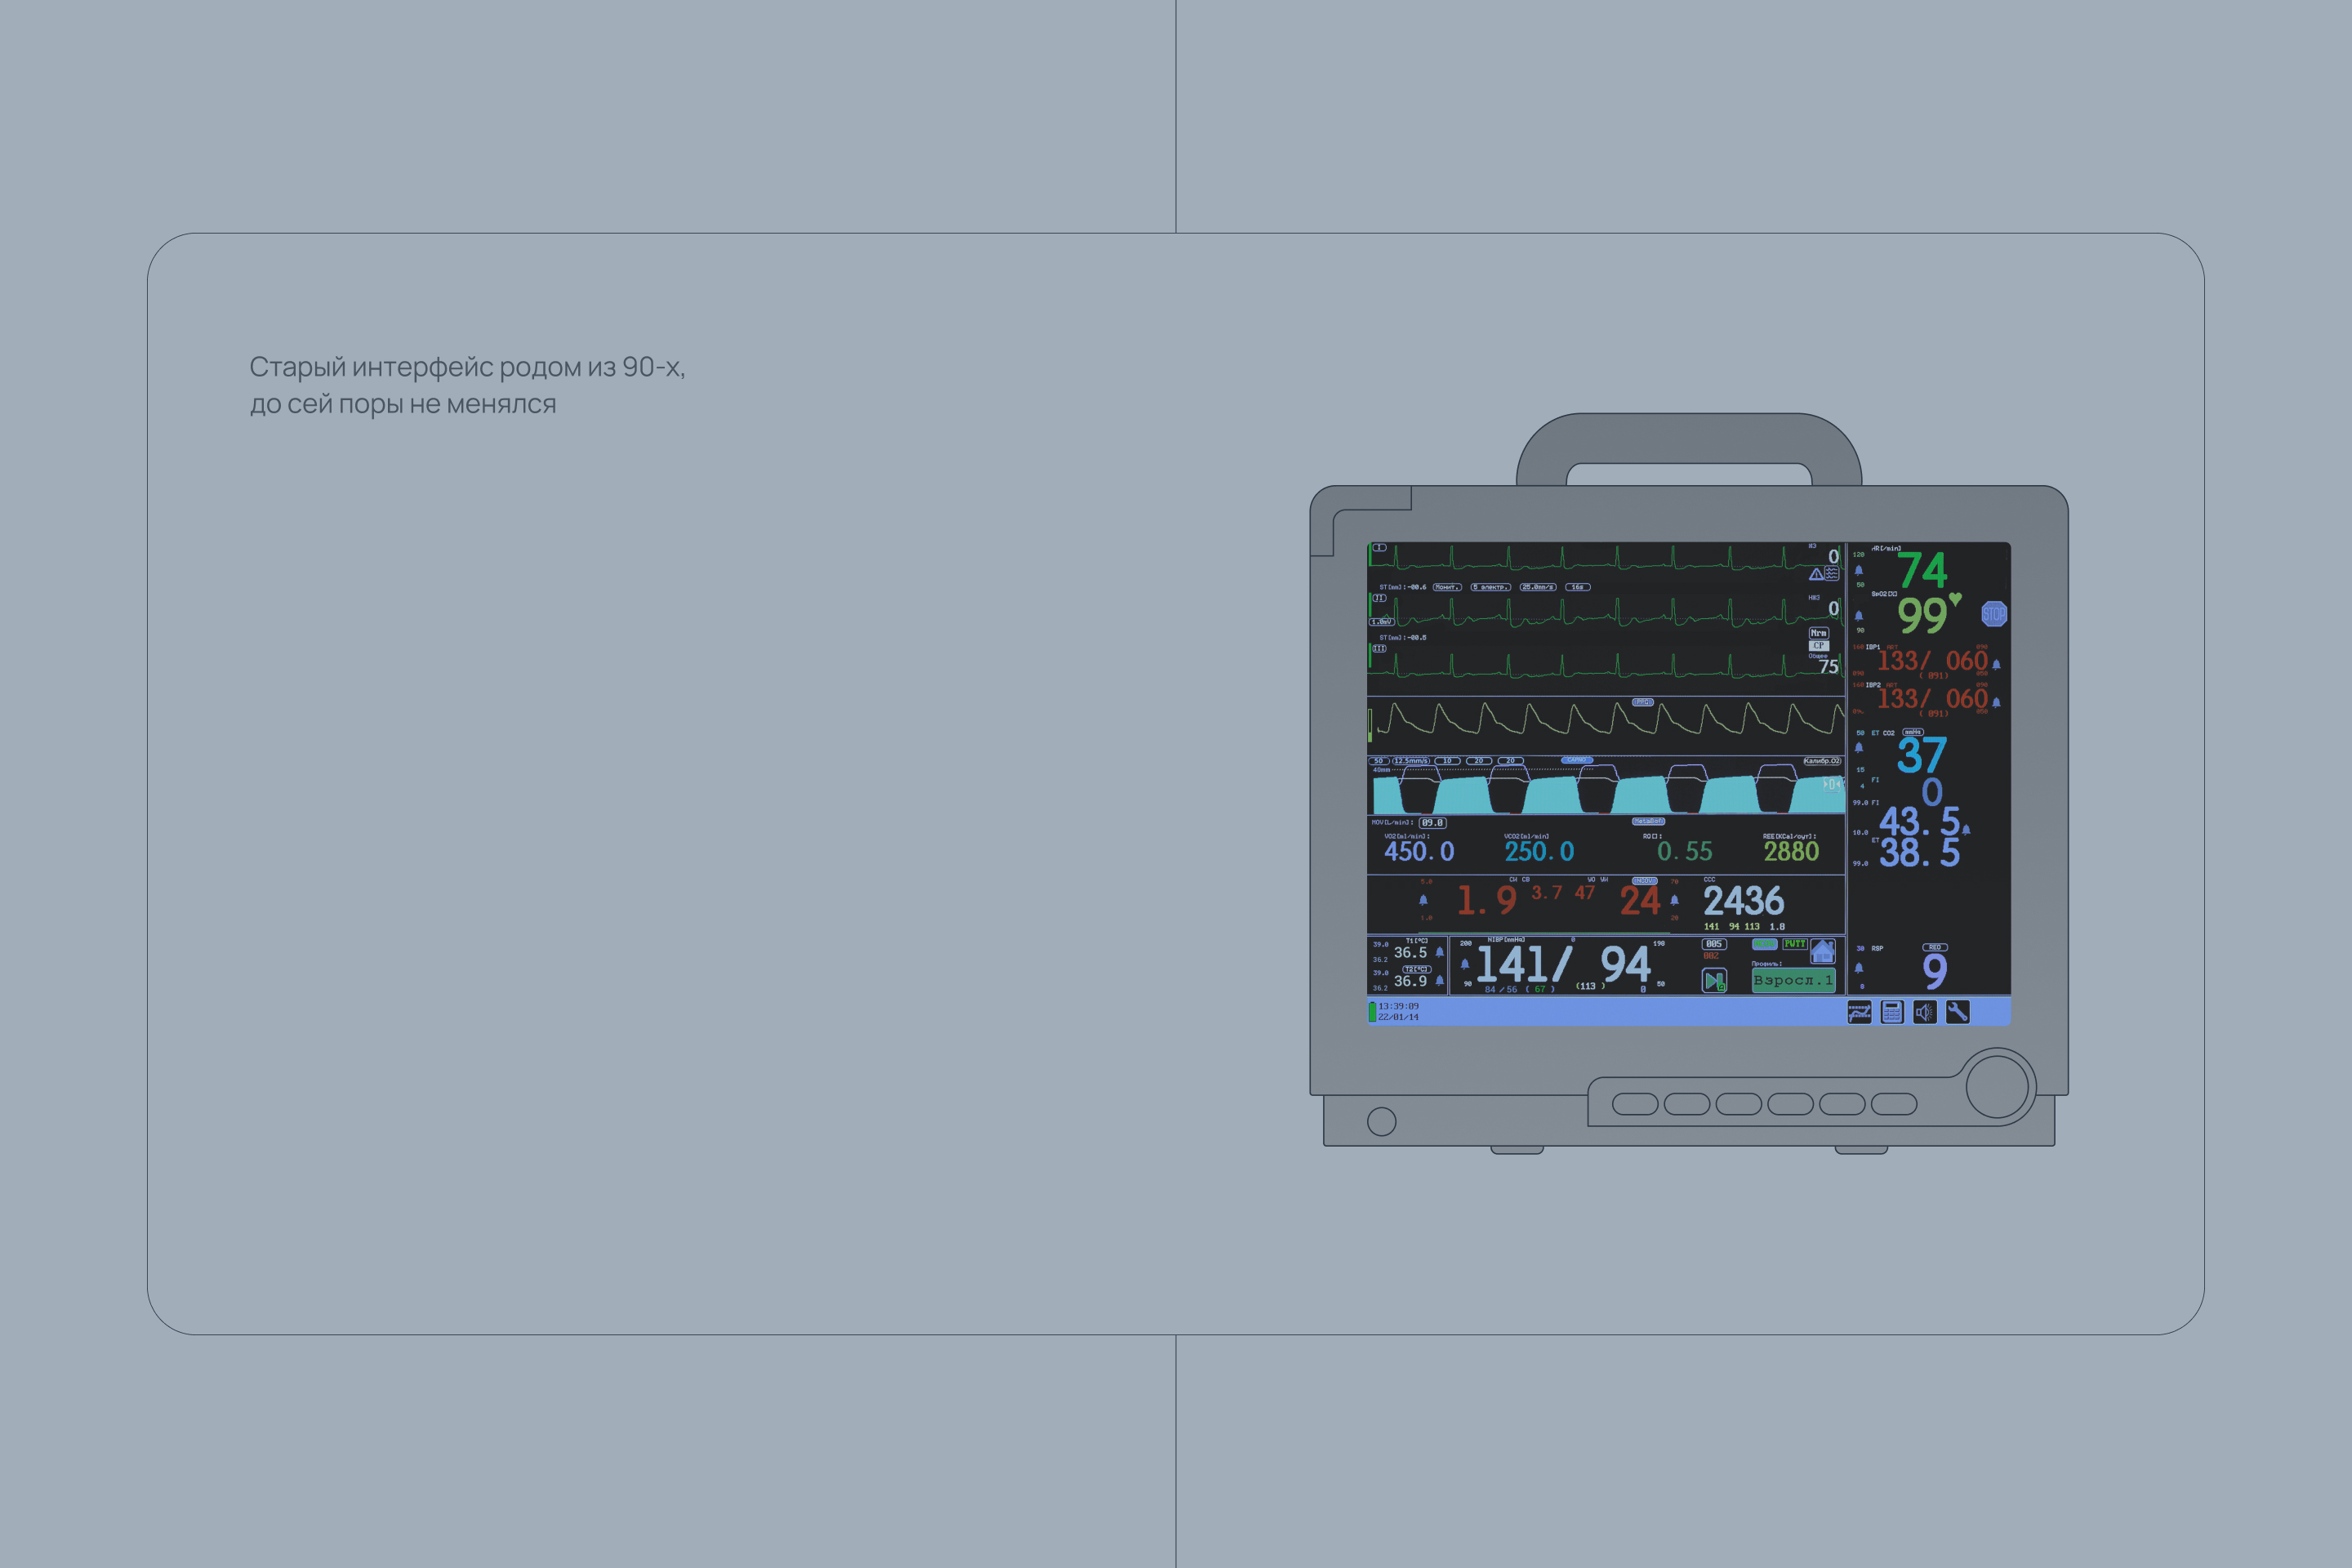Viewport: 2352px width, 1568px height.
Task: Open the Взросл.1 profile selector
Action: (x=1793, y=980)
